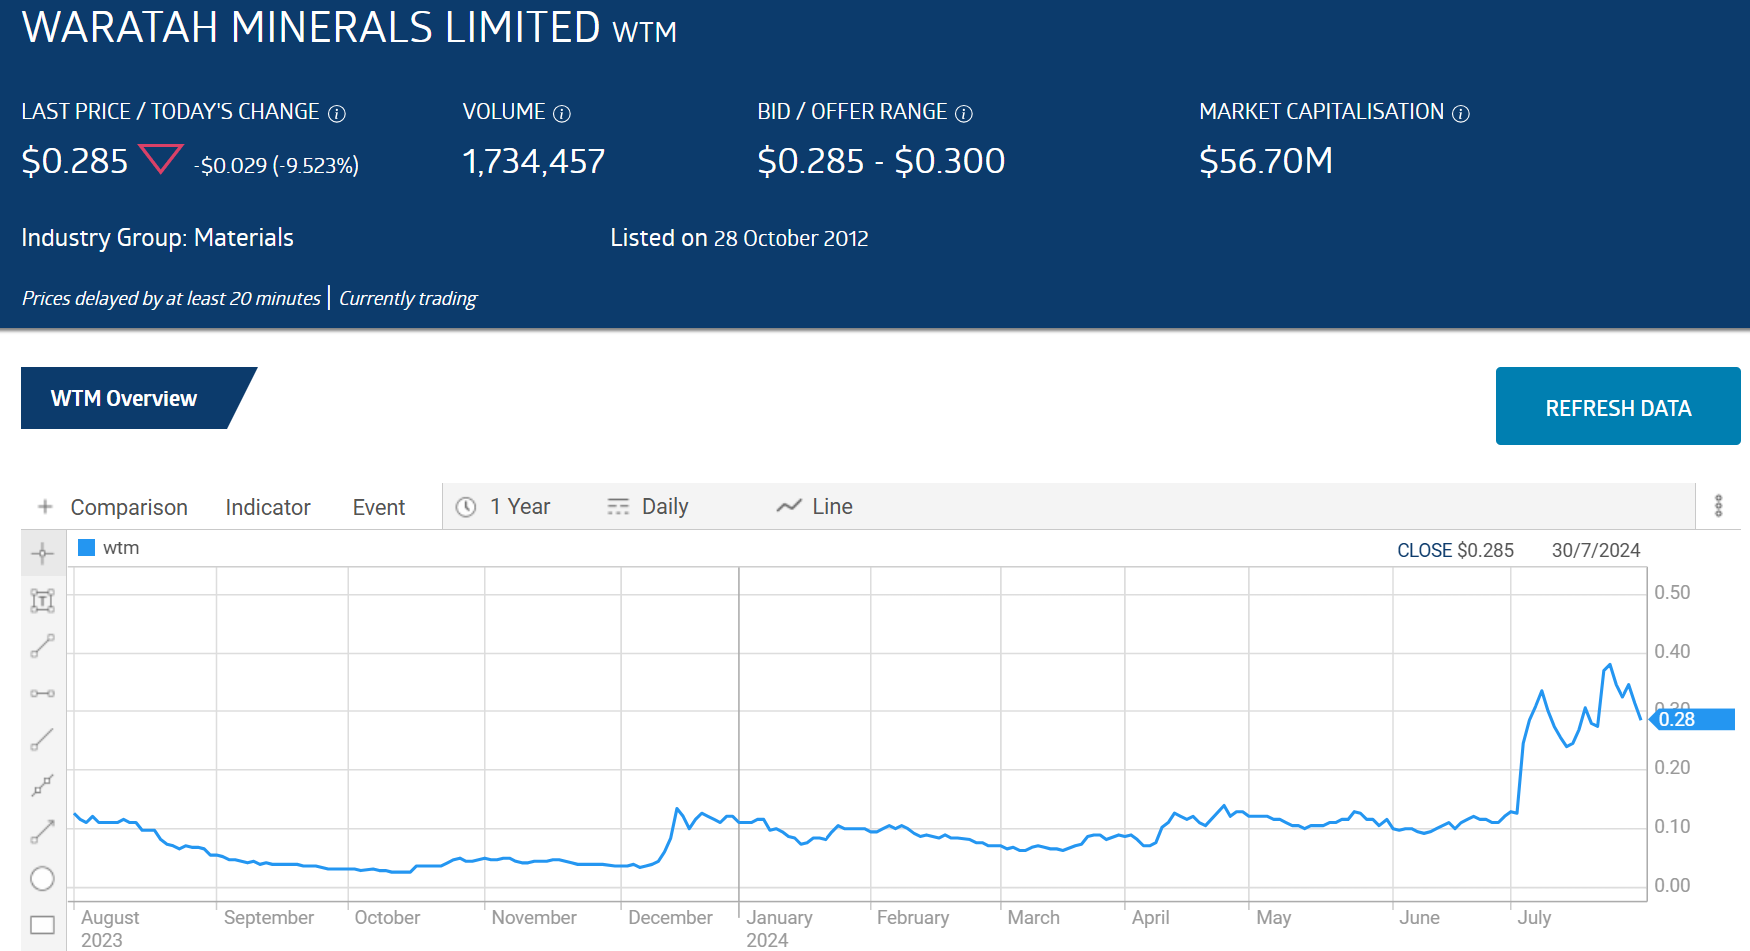Click the line chart type icon
Screen dimensions: 1750x951
(x=789, y=507)
